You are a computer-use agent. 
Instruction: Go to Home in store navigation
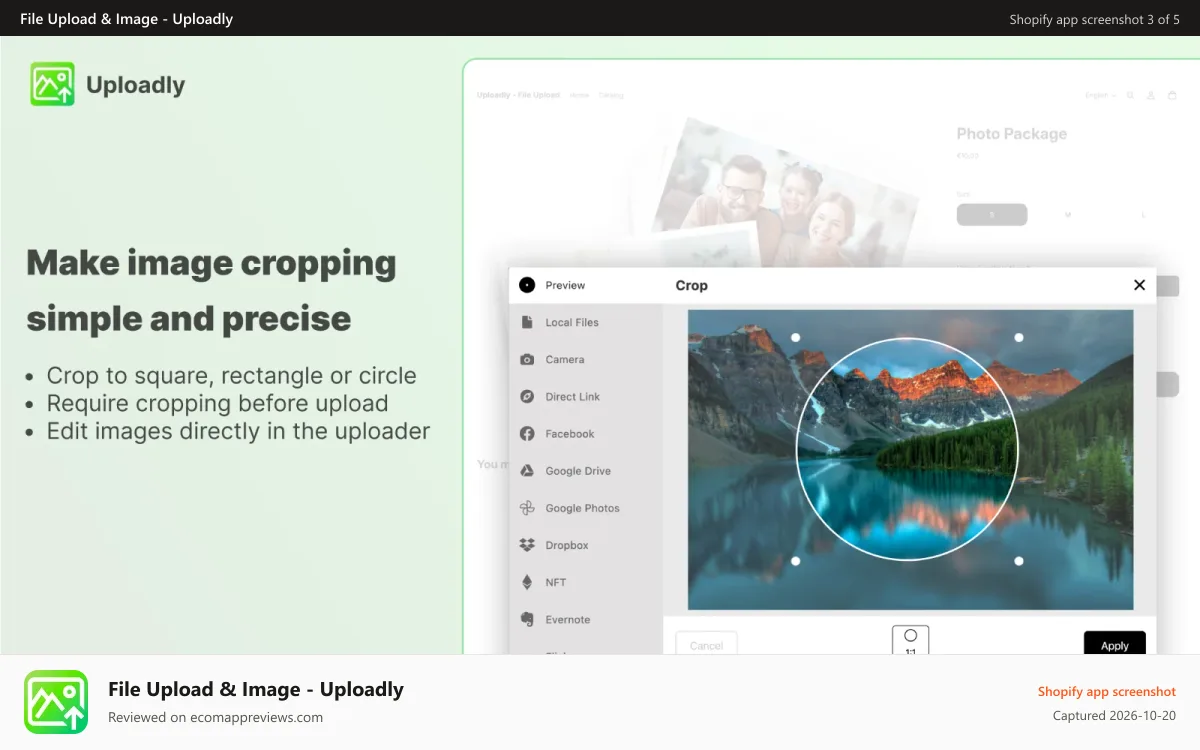579,95
